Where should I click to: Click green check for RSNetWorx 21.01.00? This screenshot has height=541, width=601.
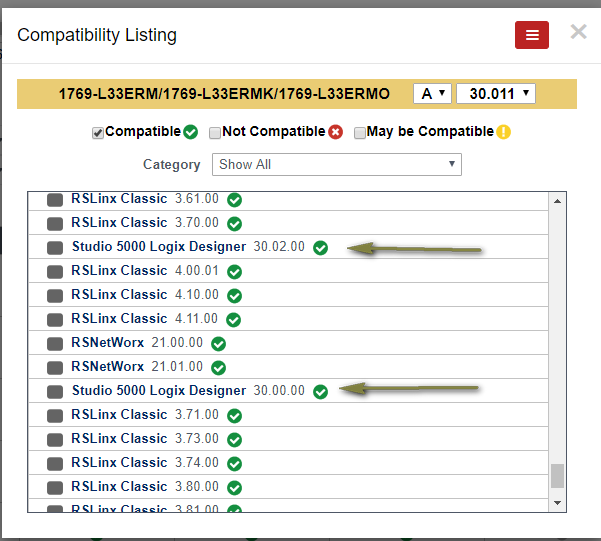pos(218,368)
